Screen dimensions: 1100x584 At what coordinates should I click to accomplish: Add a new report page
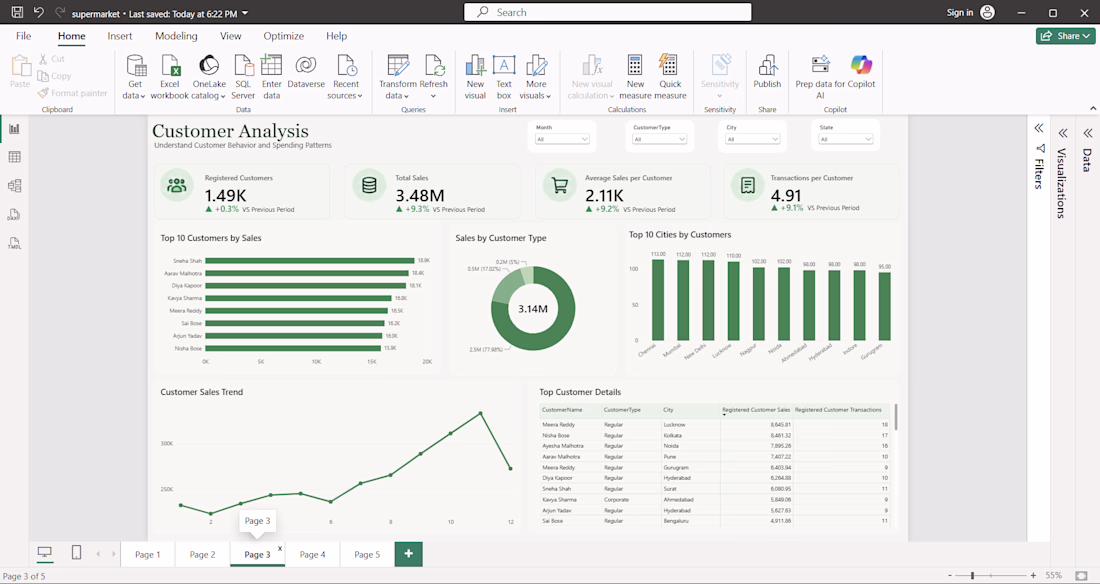click(408, 554)
